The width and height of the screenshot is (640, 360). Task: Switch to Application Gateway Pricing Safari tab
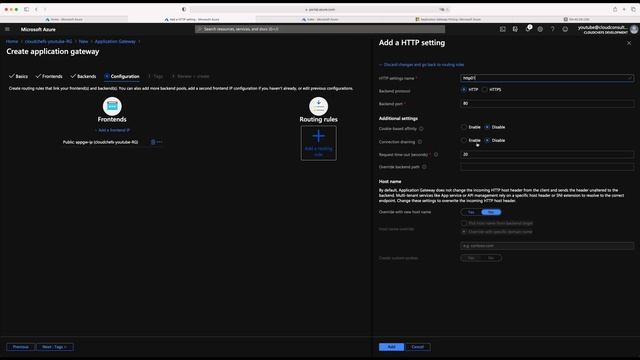[448, 19]
